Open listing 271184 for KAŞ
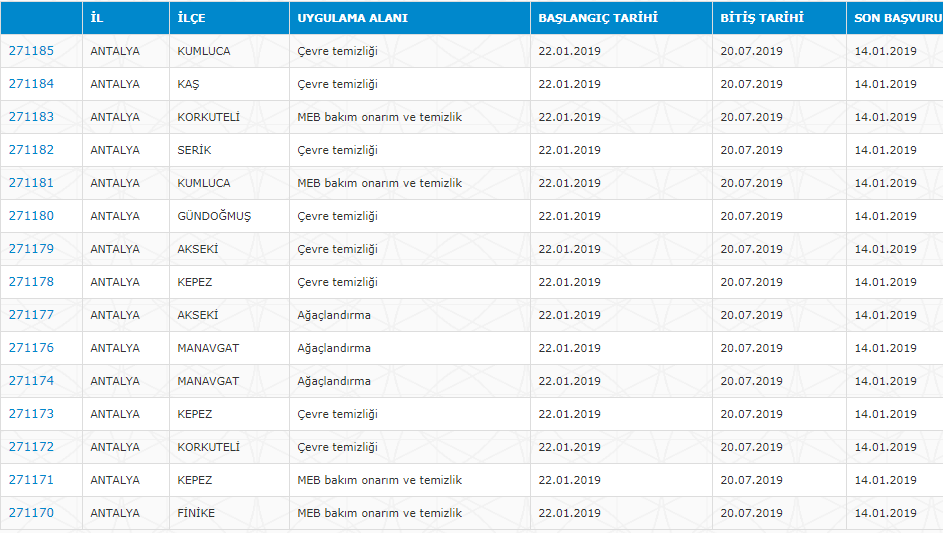Viewport: 943px width, 533px height. coord(31,84)
